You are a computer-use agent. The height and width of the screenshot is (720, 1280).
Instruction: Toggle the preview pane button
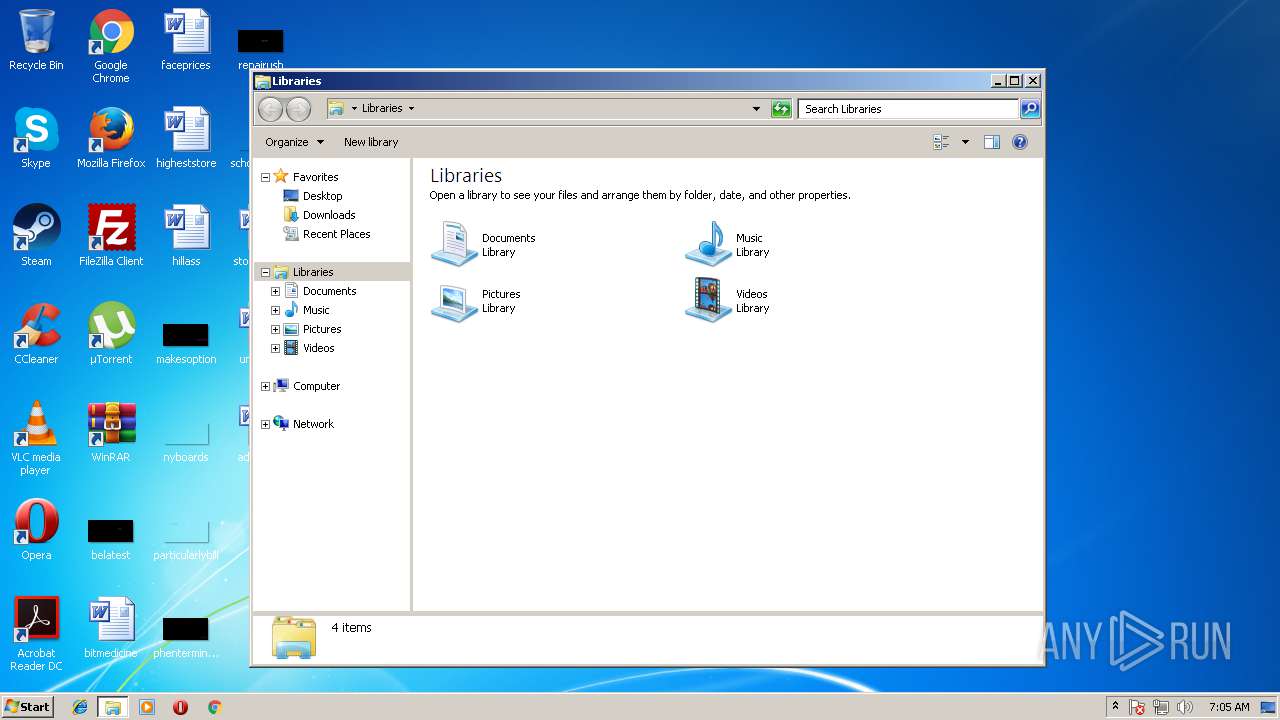coord(992,142)
